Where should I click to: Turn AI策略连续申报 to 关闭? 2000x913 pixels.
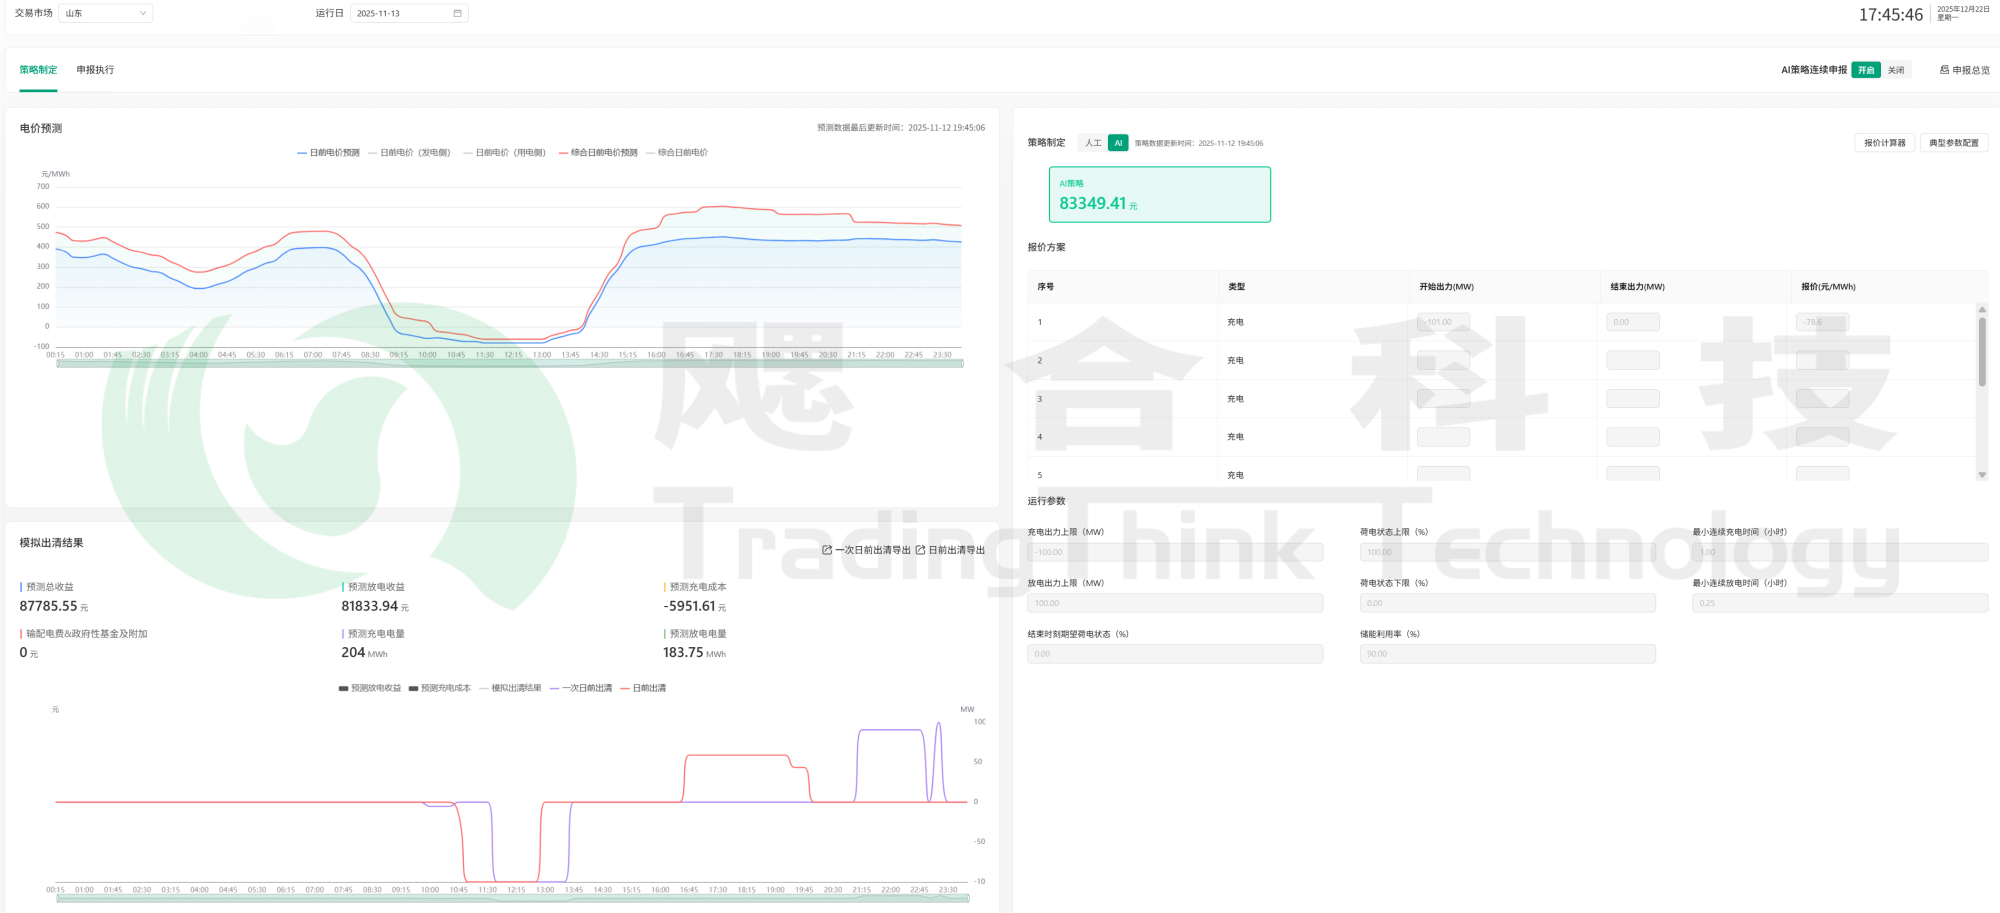(x=1895, y=70)
